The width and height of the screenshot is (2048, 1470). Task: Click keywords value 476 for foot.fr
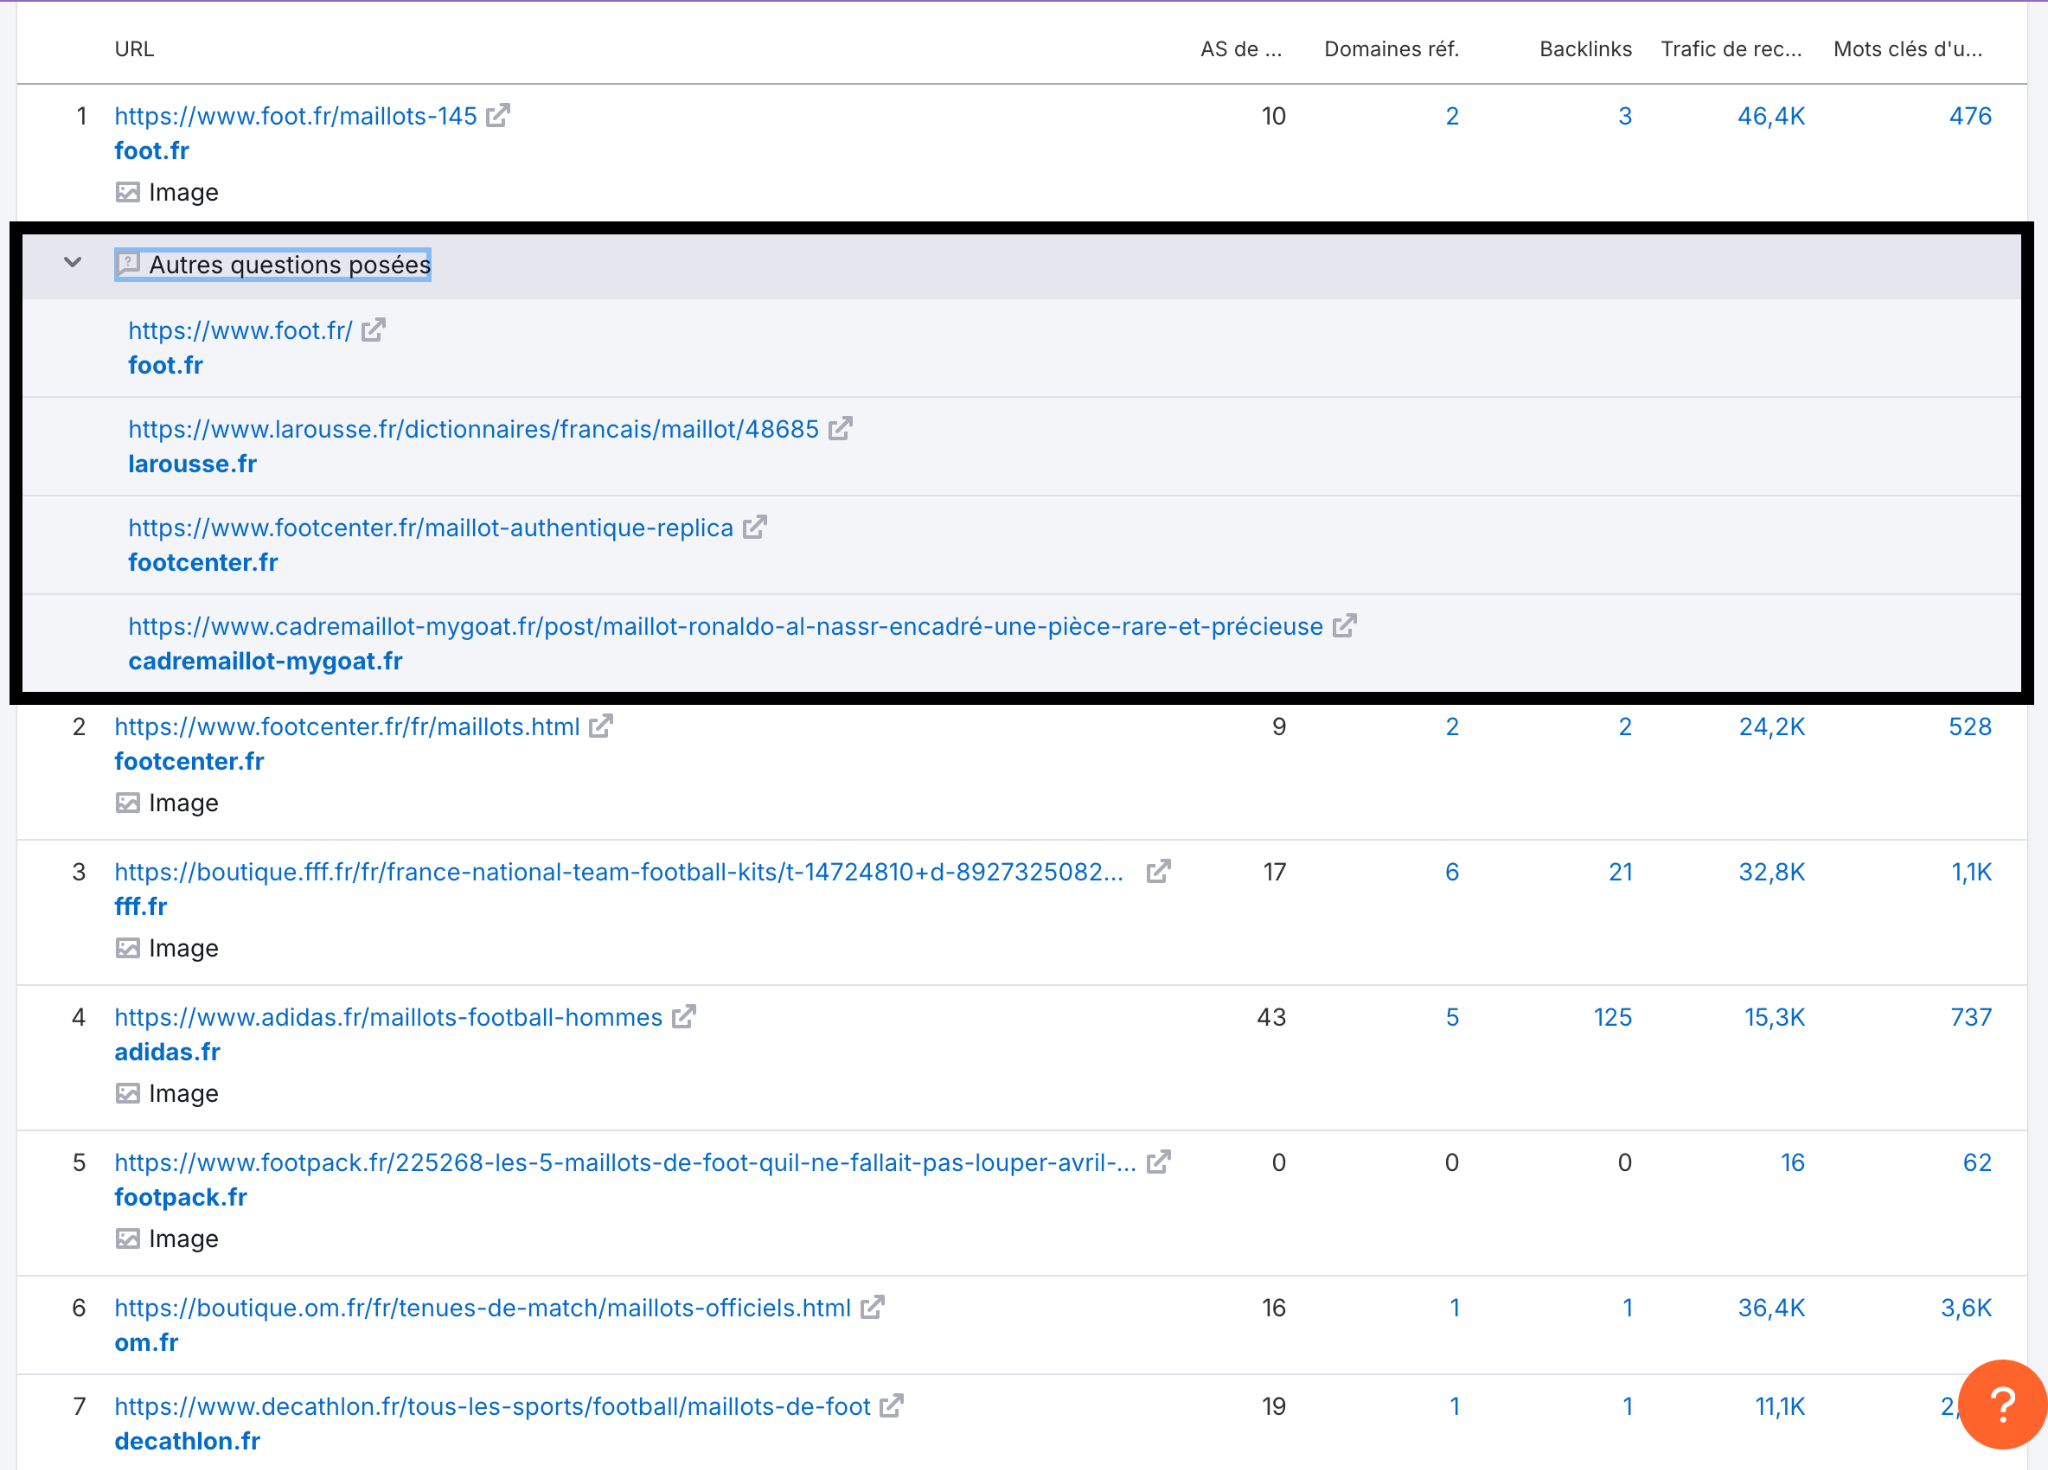1970,116
